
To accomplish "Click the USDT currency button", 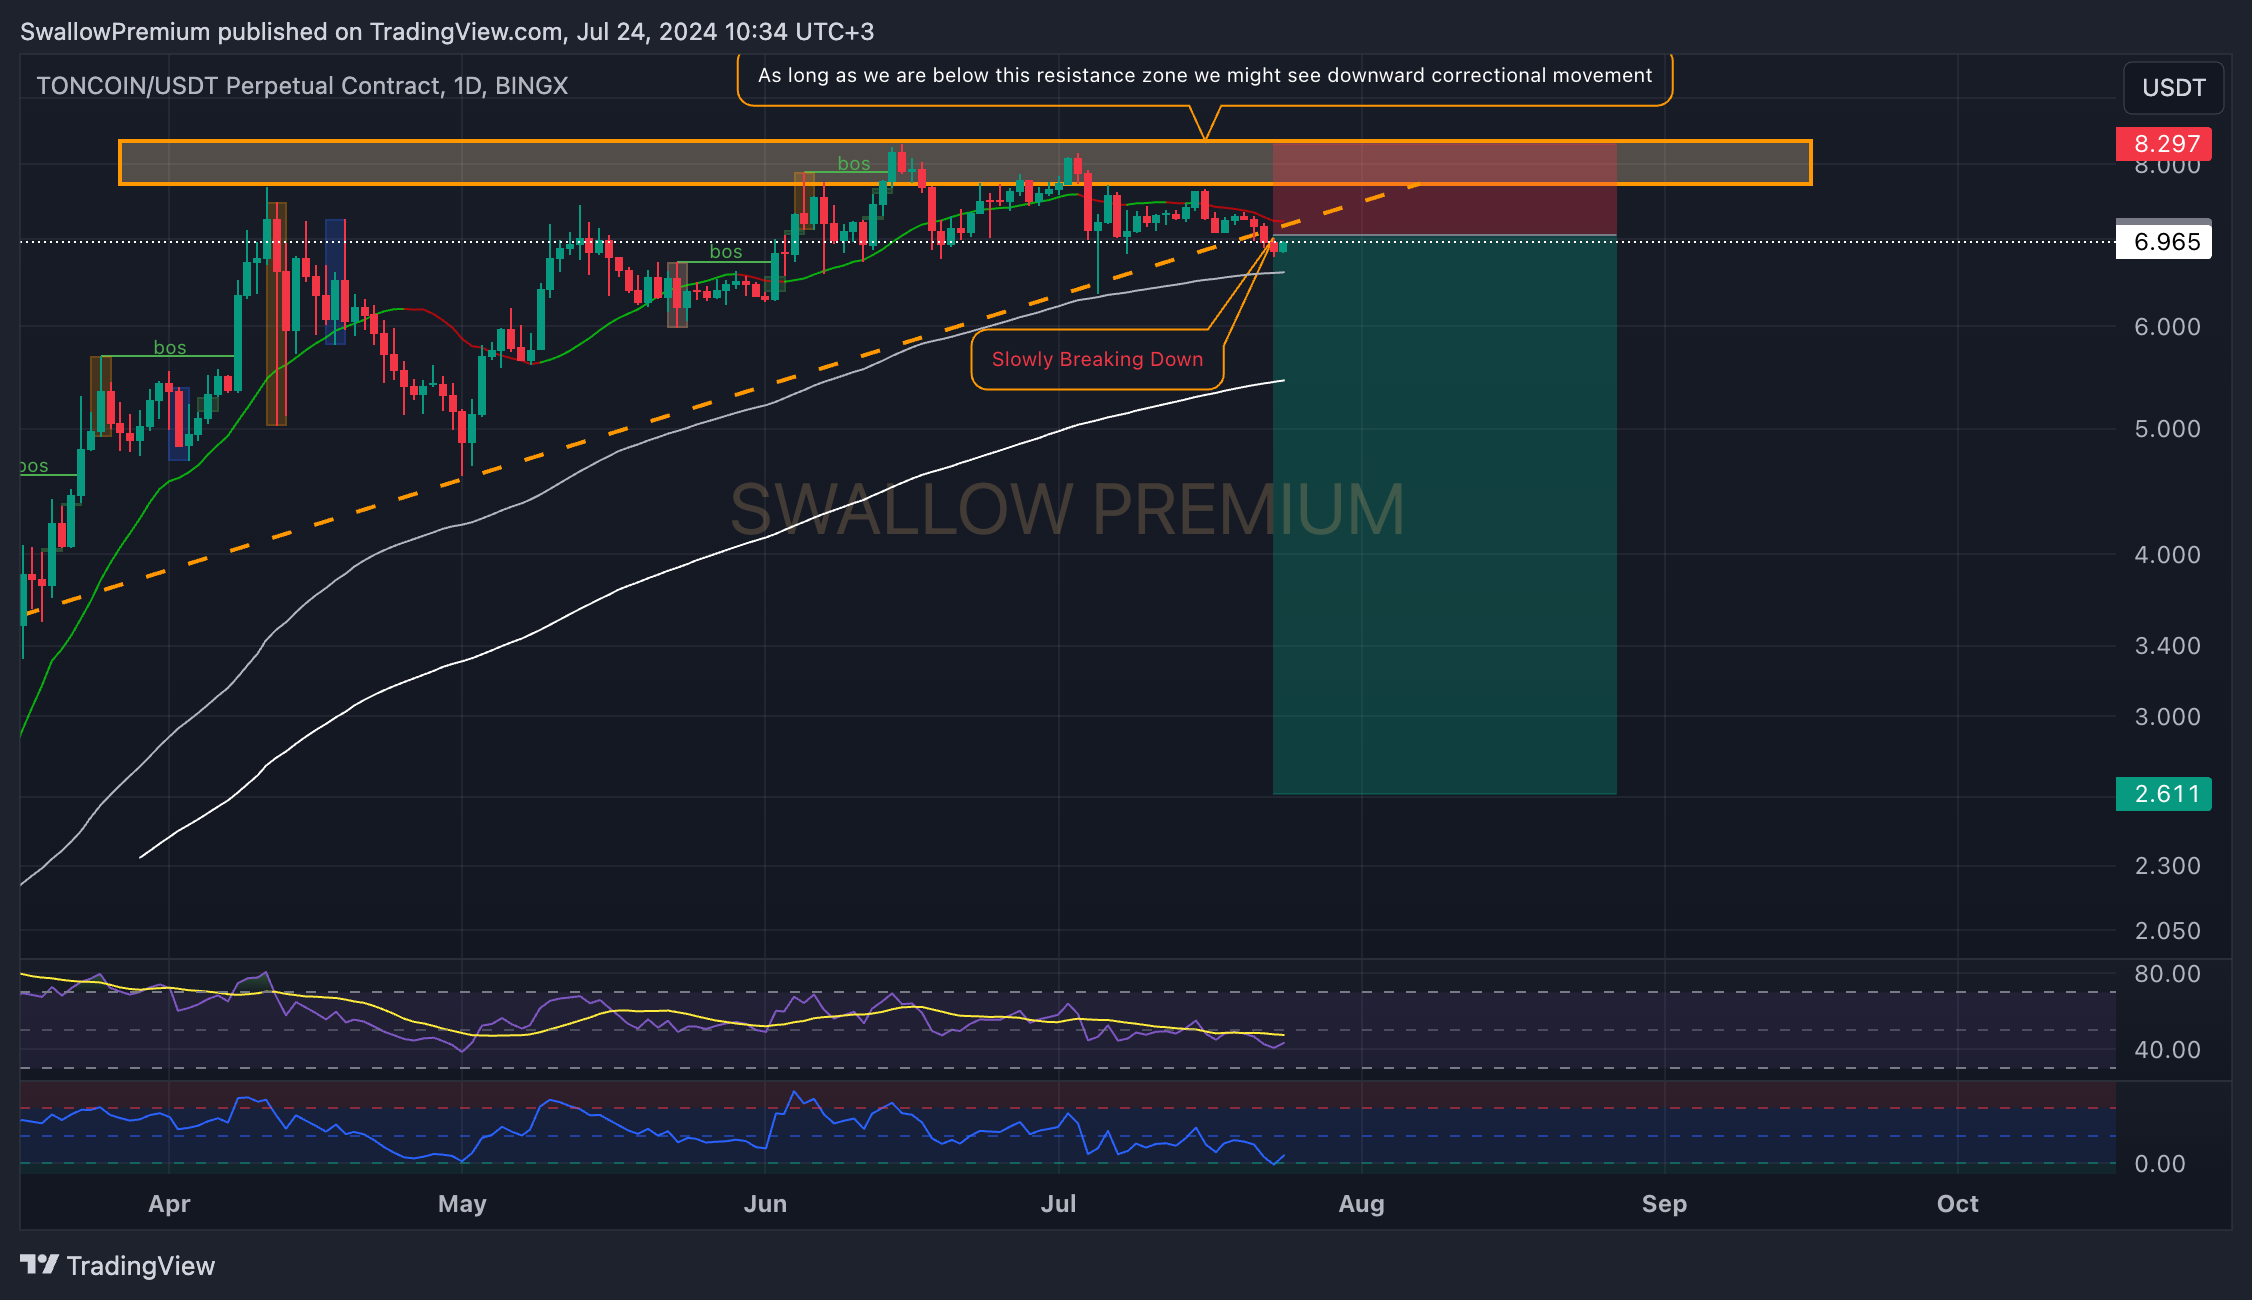I will 2173,88.
